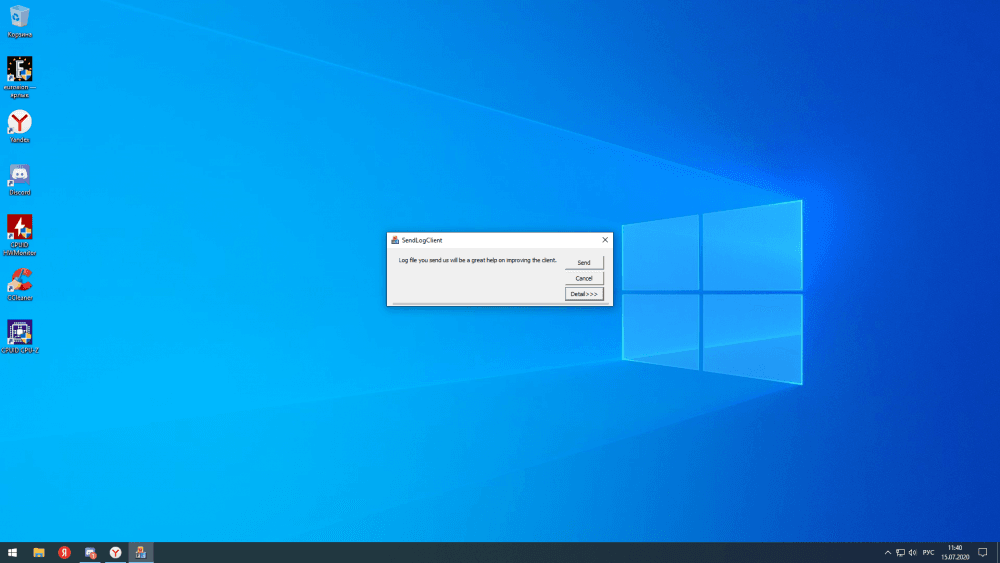1000x563 pixels.
Task: Switch to the SendLogClient taskbar item
Action: [141, 552]
